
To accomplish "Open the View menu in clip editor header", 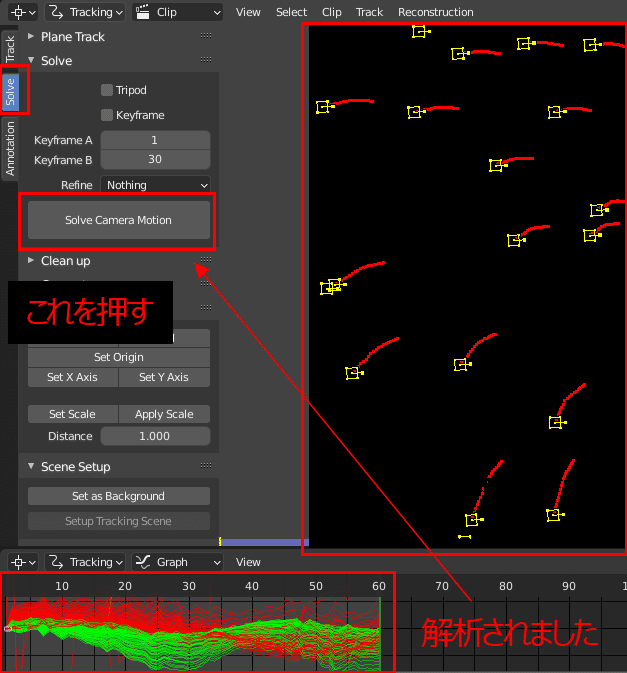I will coord(248,12).
